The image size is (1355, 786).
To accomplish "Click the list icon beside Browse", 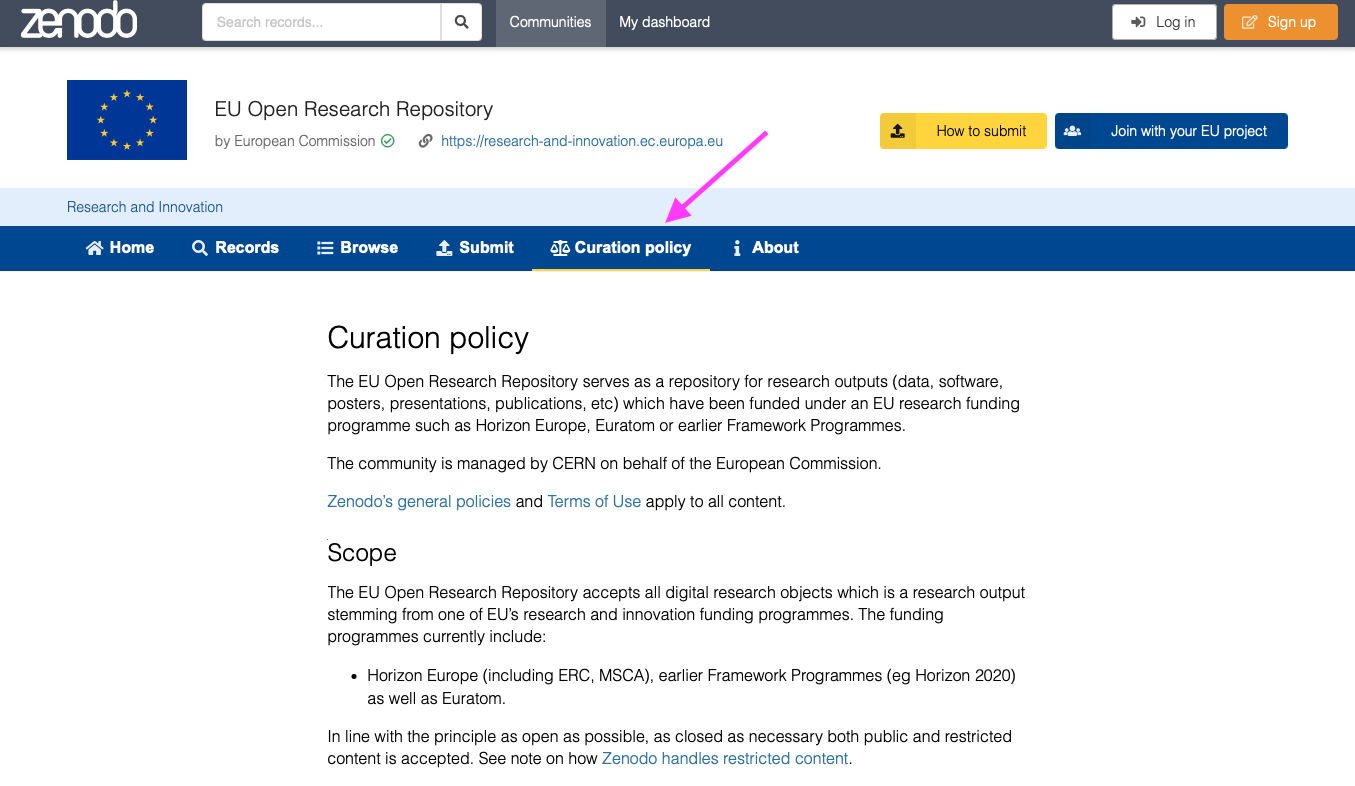I will pos(325,248).
